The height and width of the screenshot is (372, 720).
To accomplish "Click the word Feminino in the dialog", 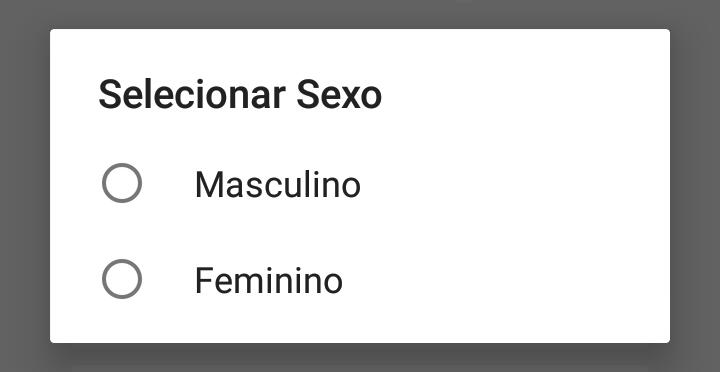I will pos(269,281).
